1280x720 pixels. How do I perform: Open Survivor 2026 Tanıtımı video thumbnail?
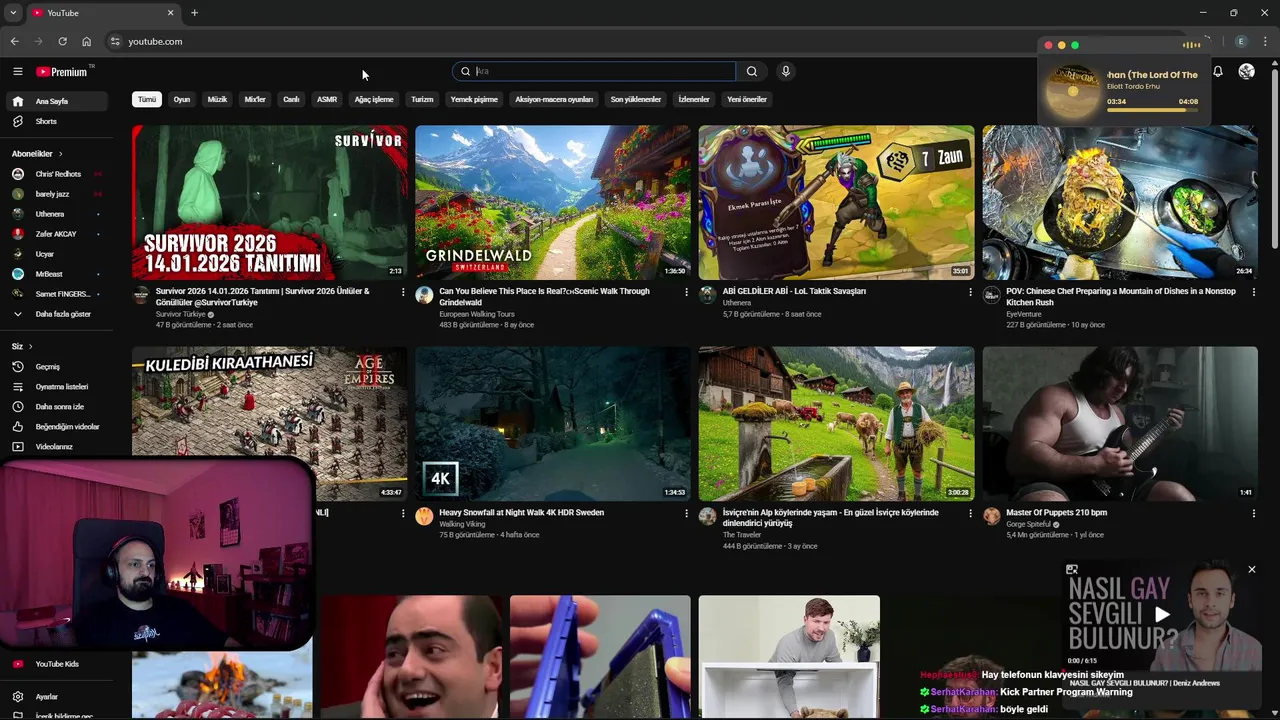coord(270,202)
